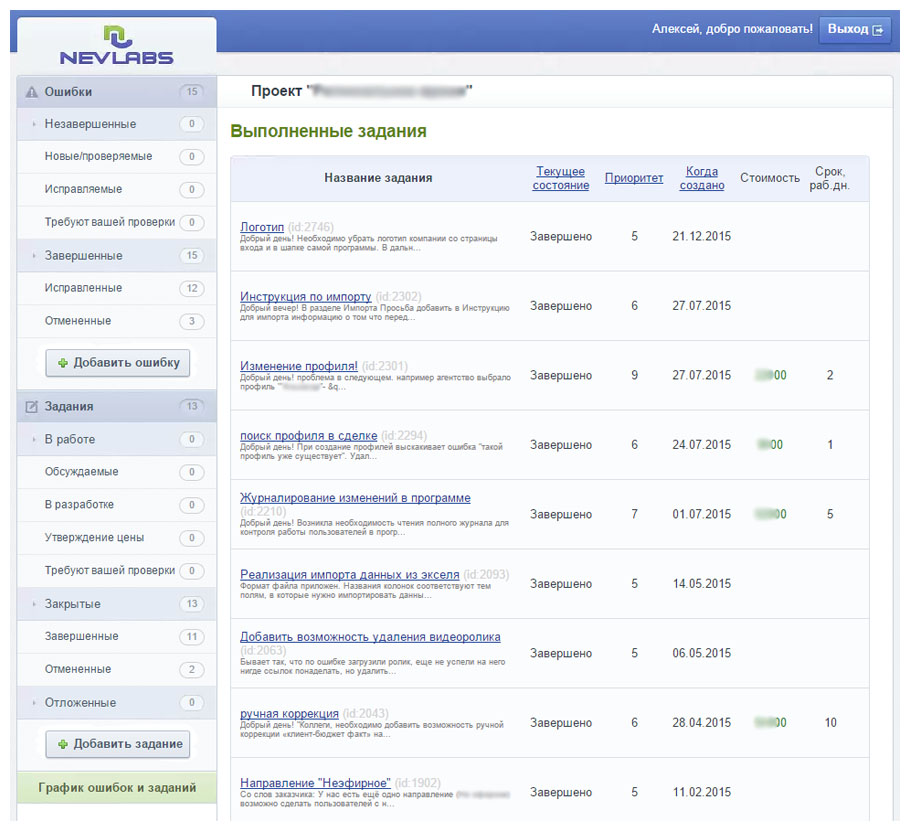Sort tasks by Когда создано column
This screenshot has height=831, width=910.
[x=702, y=178]
